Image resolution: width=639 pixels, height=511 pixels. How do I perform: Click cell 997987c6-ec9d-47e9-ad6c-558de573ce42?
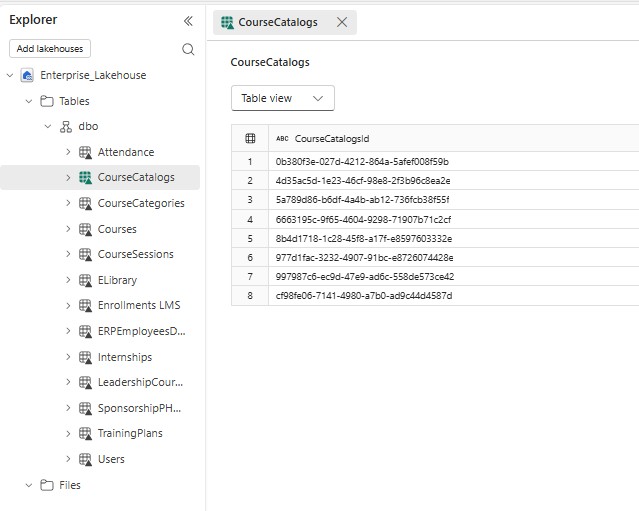tap(365, 277)
